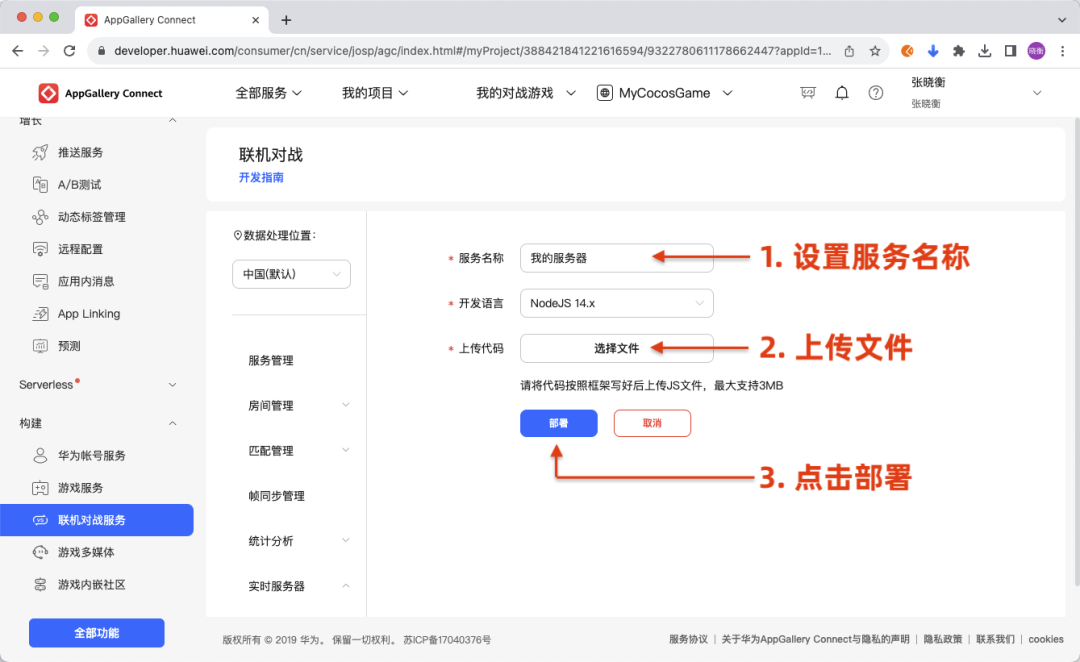Image resolution: width=1080 pixels, height=662 pixels.
Task: Click the A/B testing icon
Action: pyautogui.click(x=40, y=185)
